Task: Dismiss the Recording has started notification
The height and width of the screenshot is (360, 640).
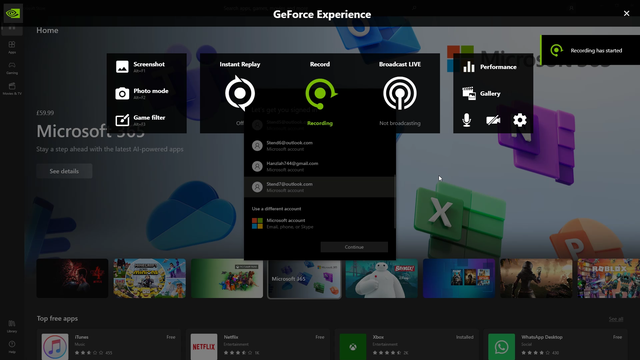Action: [591, 50]
